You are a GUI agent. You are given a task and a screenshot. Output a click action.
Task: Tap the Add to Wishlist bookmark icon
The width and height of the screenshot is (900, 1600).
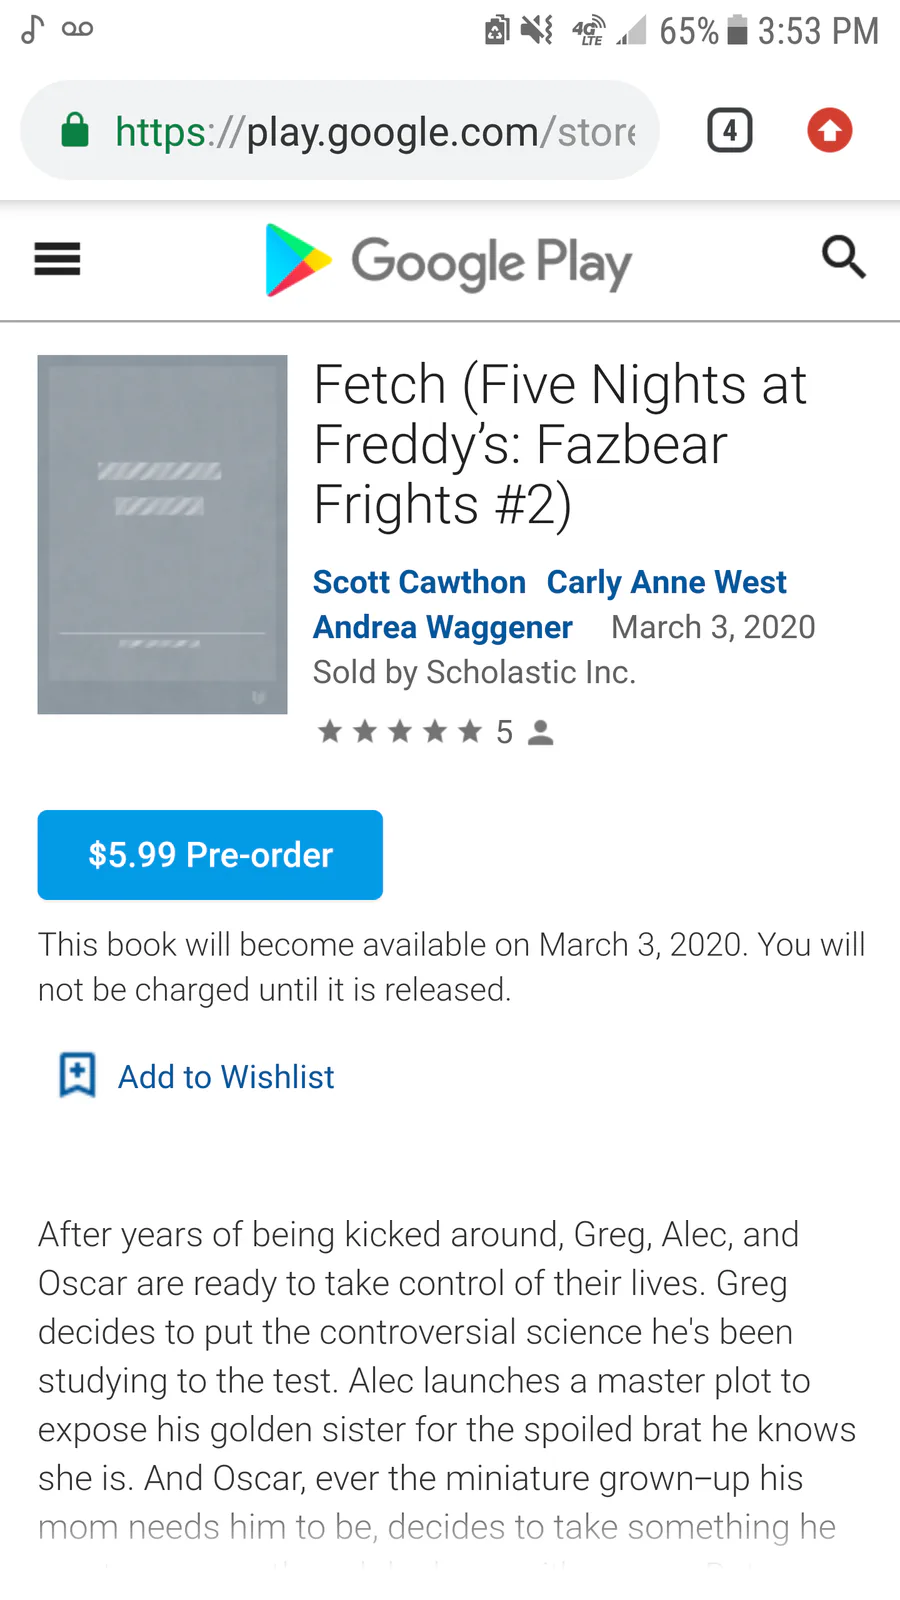[x=77, y=1076]
